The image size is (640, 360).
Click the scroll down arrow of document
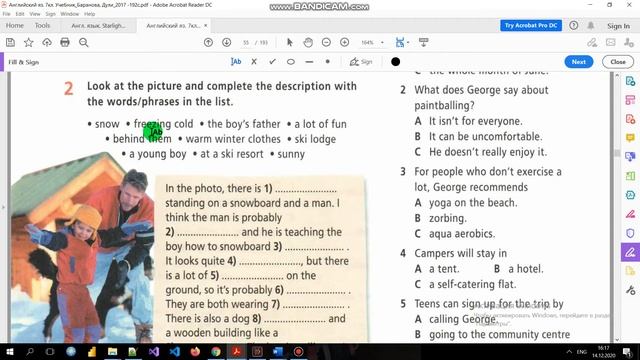[x=617, y=339]
